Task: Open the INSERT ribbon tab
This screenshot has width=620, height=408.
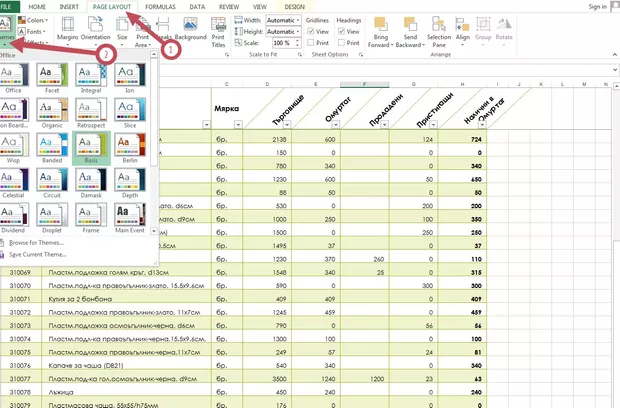Action: [71, 6]
